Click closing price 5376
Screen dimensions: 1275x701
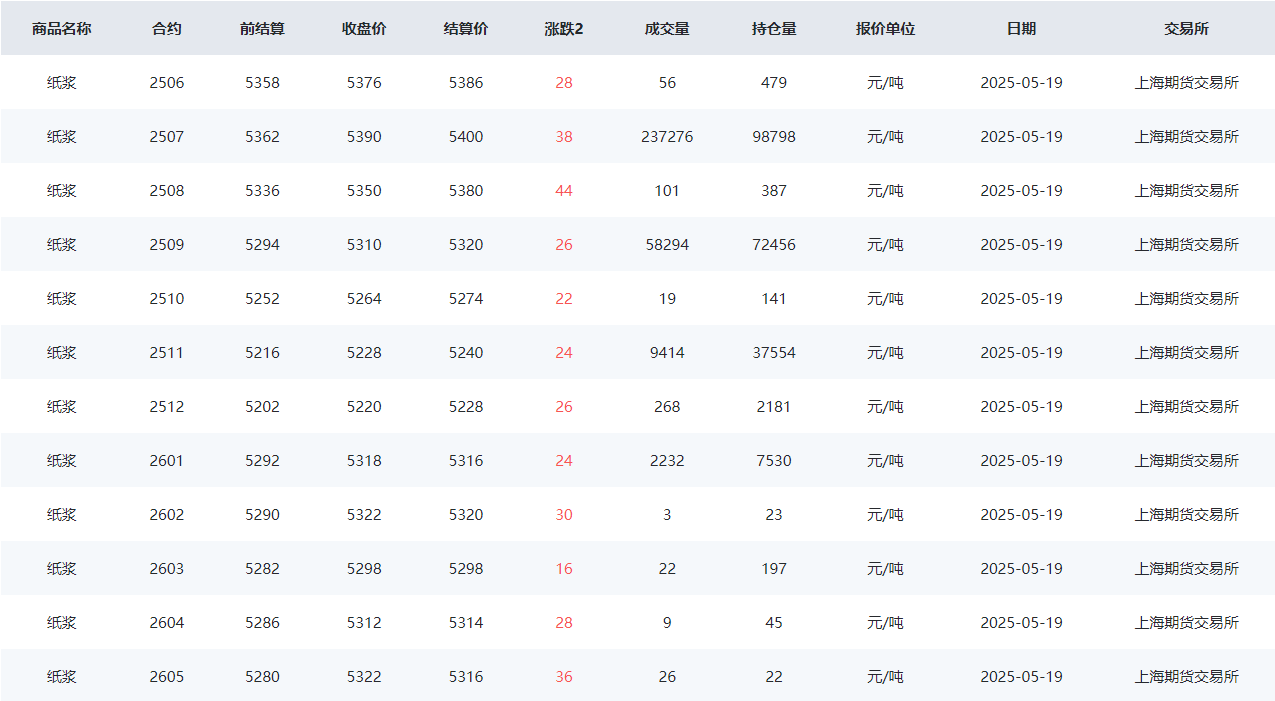(x=364, y=83)
